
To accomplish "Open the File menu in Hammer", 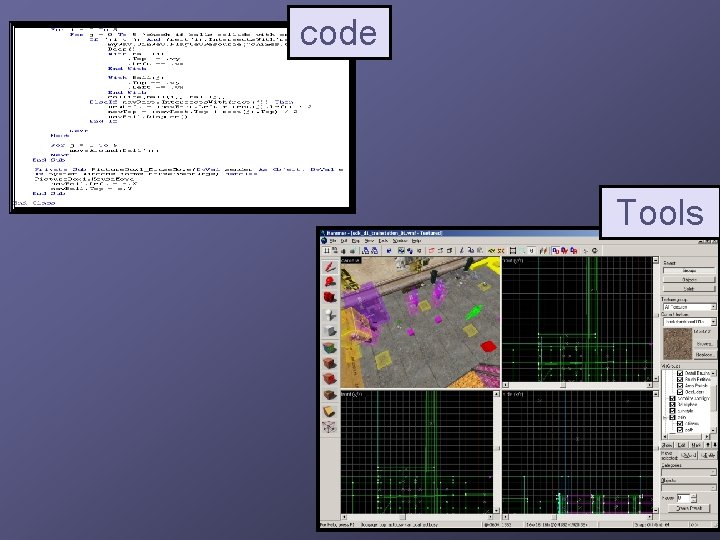I will point(333,241).
